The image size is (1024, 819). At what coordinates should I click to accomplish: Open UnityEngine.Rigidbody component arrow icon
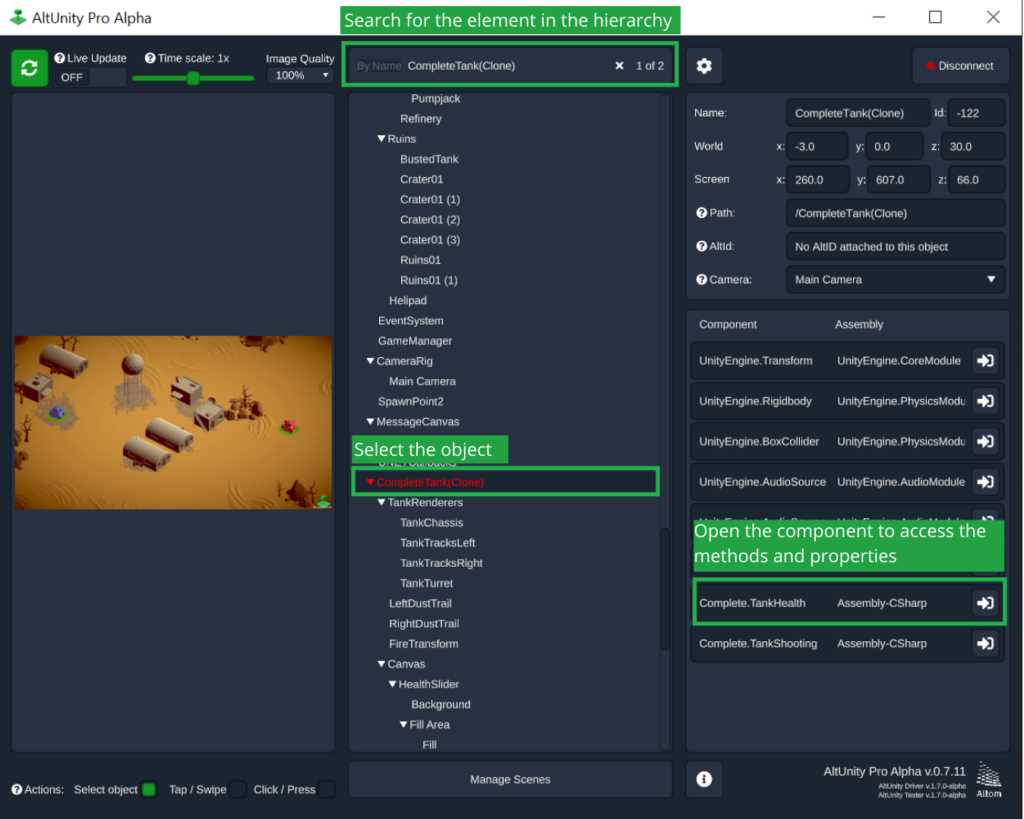click(x=985, y=401)
